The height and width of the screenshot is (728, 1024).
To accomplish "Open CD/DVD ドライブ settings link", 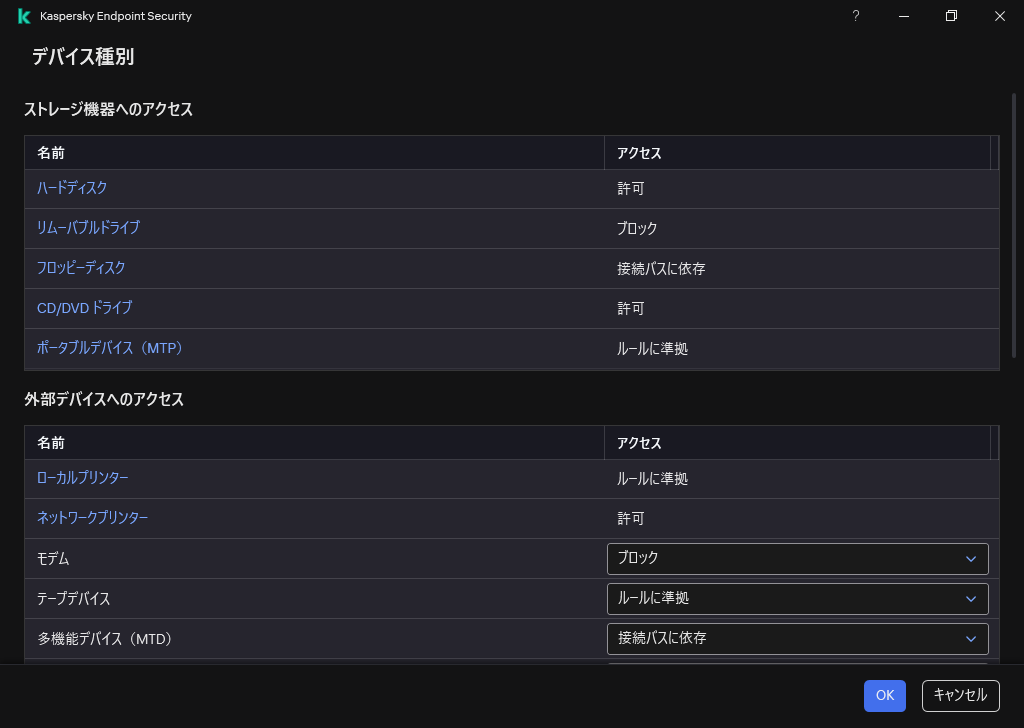I will pyautogui.click(x=84, y=308).
